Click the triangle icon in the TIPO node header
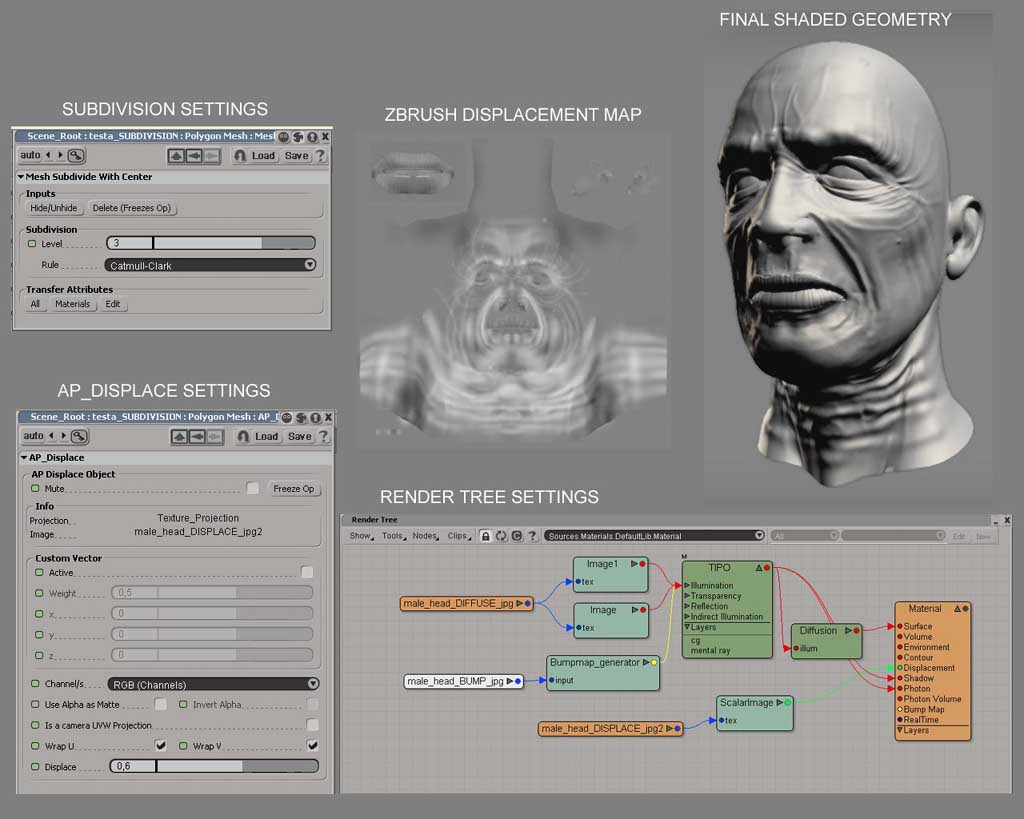This screenshot has width=1024, height=819. (759, 568)
